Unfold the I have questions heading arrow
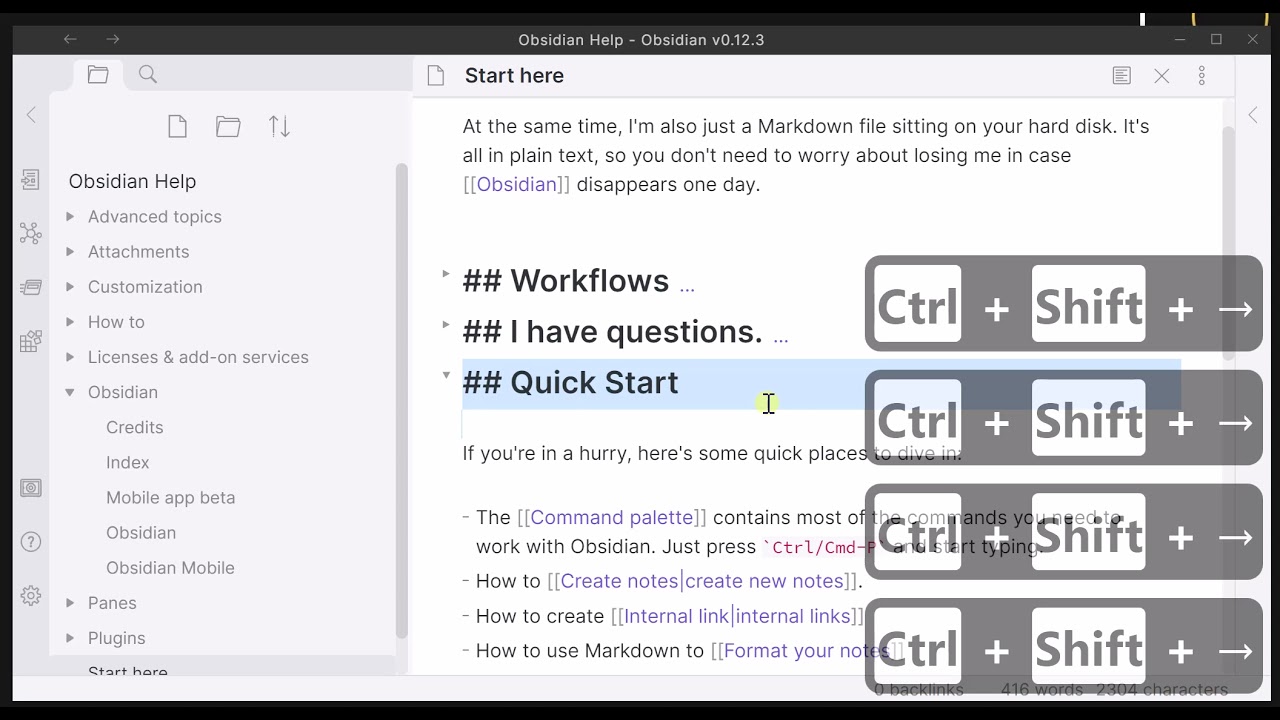This screenshot has height=720, width=1280. (x=446, y=324)
